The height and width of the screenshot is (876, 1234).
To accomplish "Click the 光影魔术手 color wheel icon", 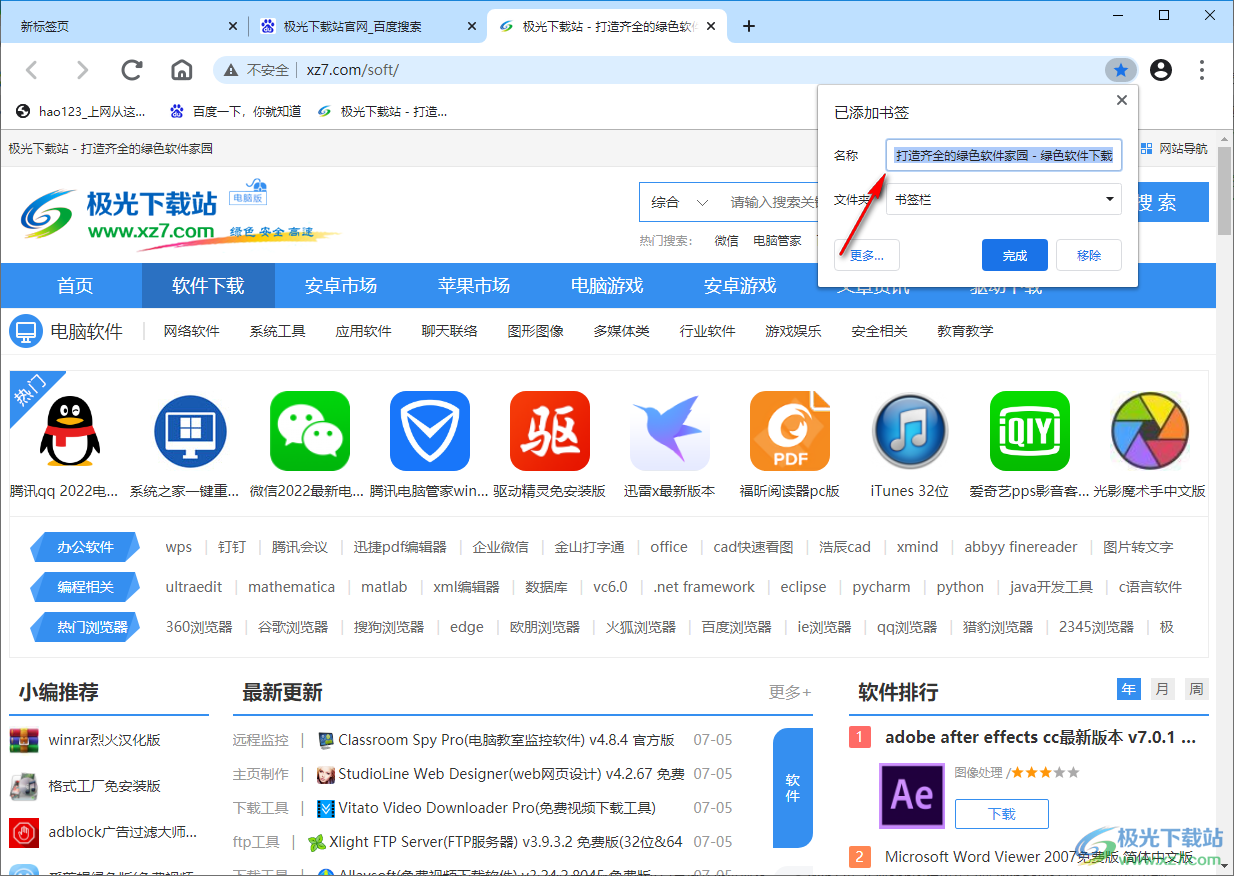I will click(x=1149, y=431).
